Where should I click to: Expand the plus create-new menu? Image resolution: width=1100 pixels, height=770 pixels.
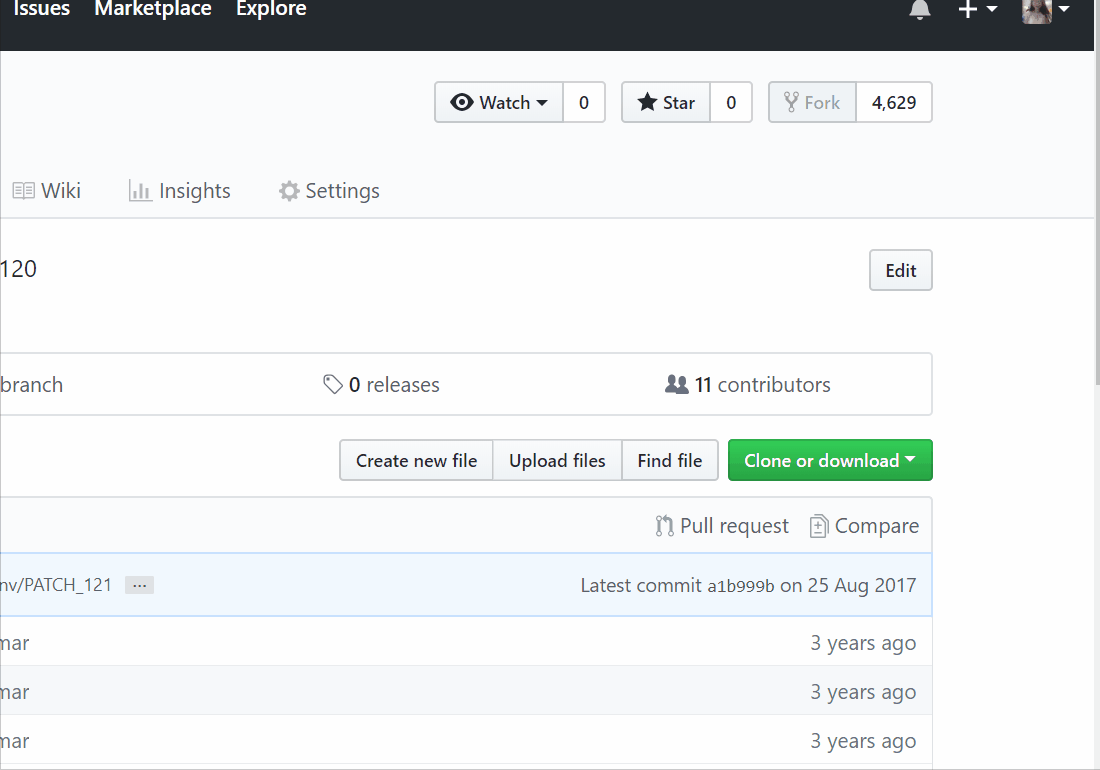tap(978, 10)
